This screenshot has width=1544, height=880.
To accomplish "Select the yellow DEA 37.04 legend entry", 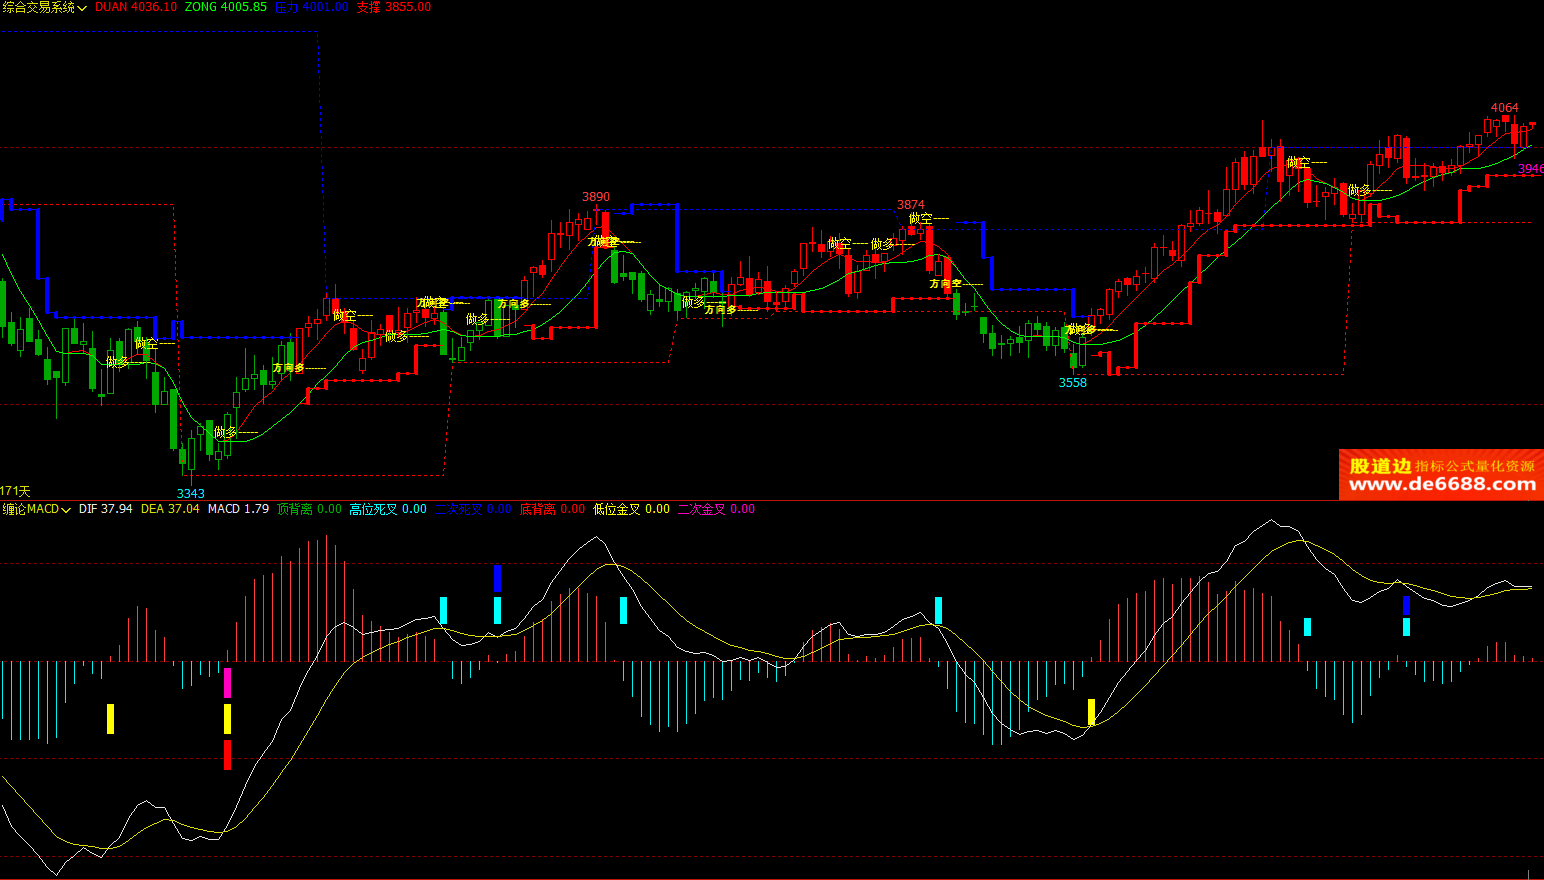I will click(170, 509).
